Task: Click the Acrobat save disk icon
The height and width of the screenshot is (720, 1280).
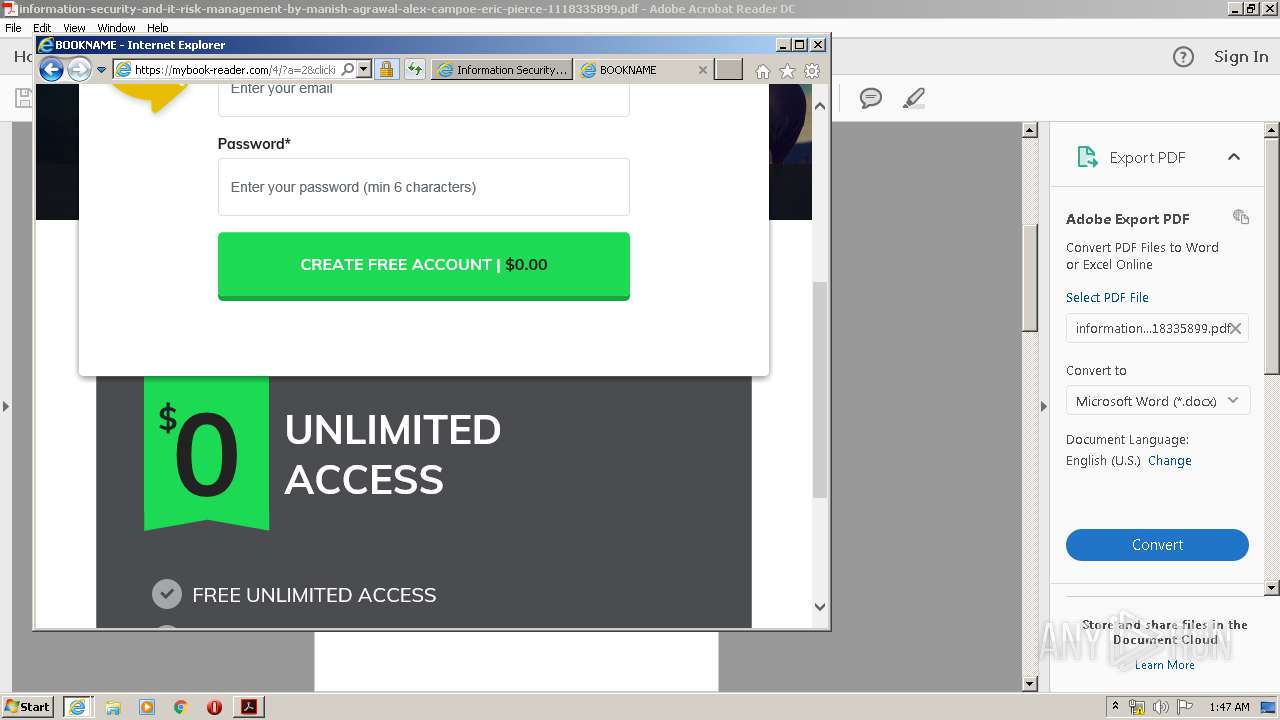Action: (22, 98)
